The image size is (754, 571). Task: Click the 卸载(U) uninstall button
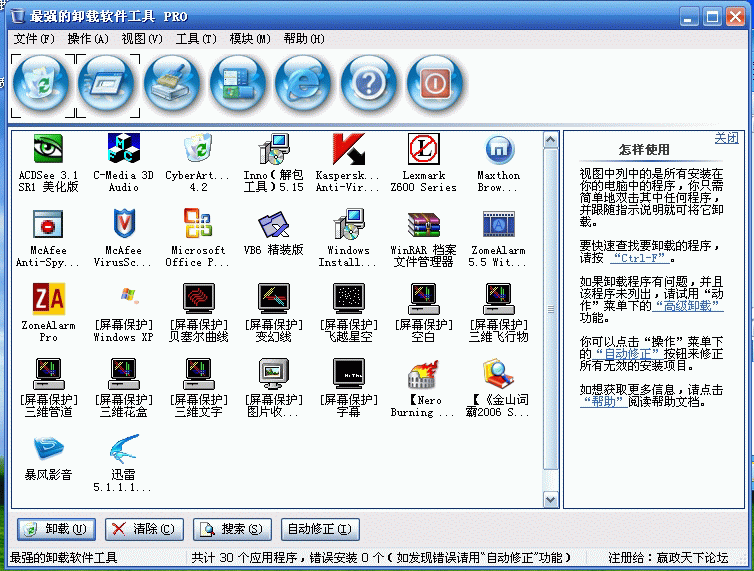click(56, 529)
